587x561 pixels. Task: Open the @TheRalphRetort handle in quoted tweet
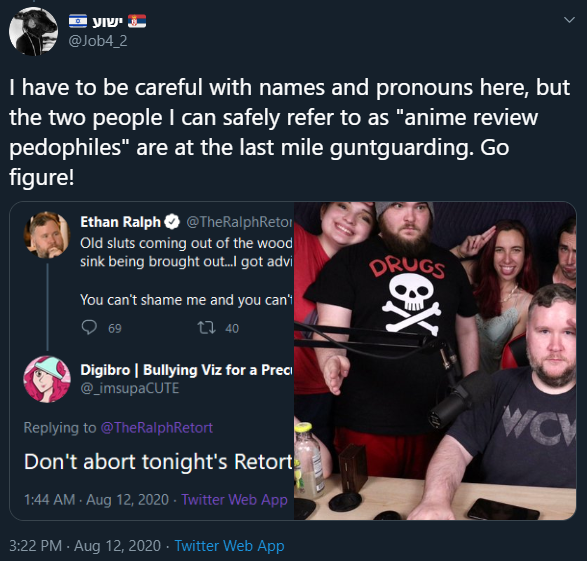[x=240, y=222]
